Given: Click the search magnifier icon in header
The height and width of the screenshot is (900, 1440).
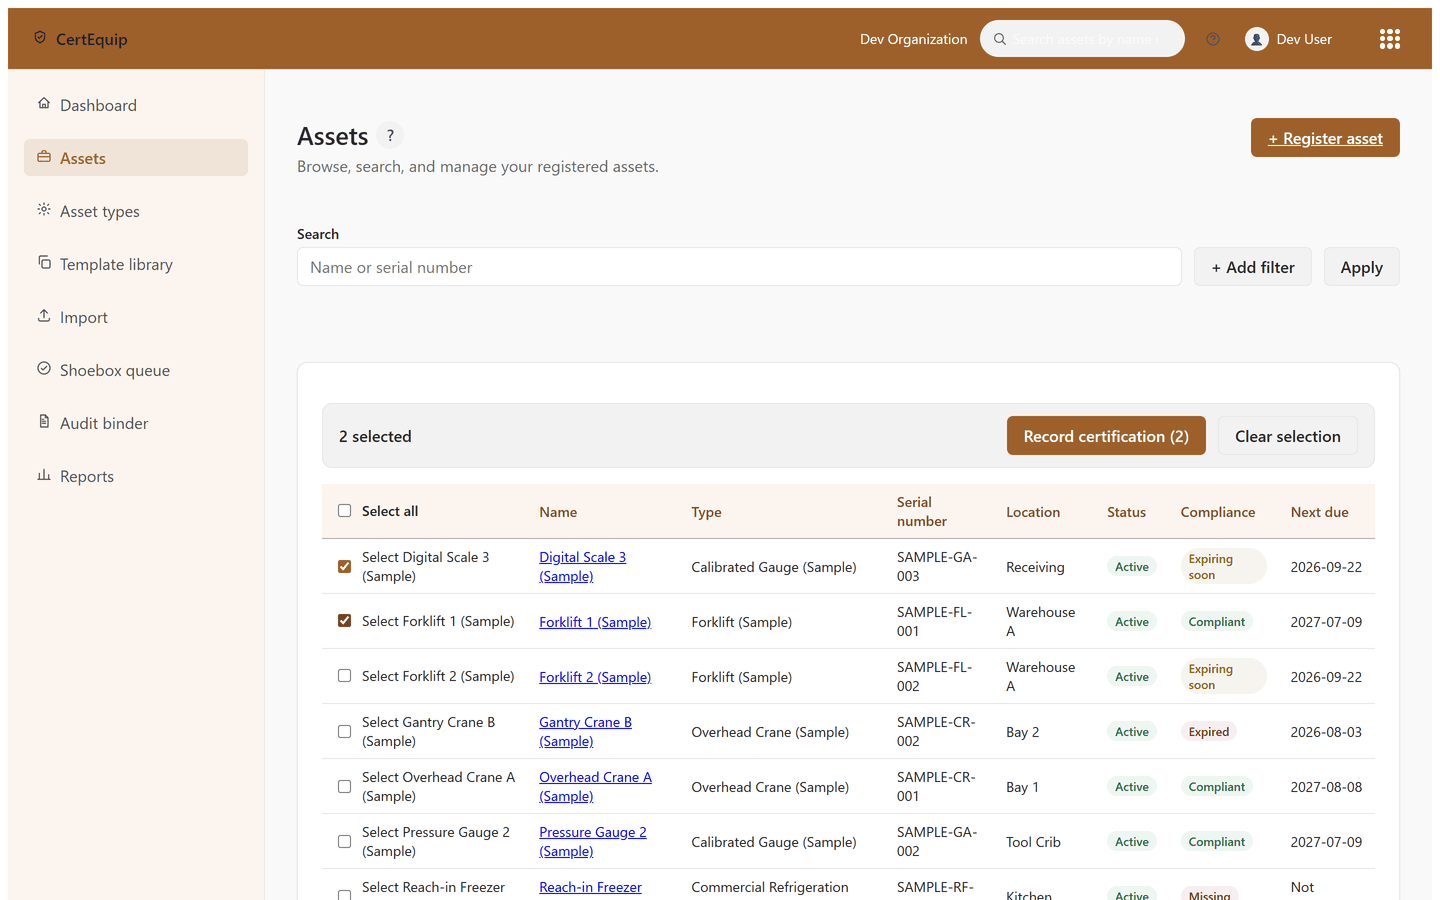Looking at the screenshot, I should click(x=1000, y=39).
